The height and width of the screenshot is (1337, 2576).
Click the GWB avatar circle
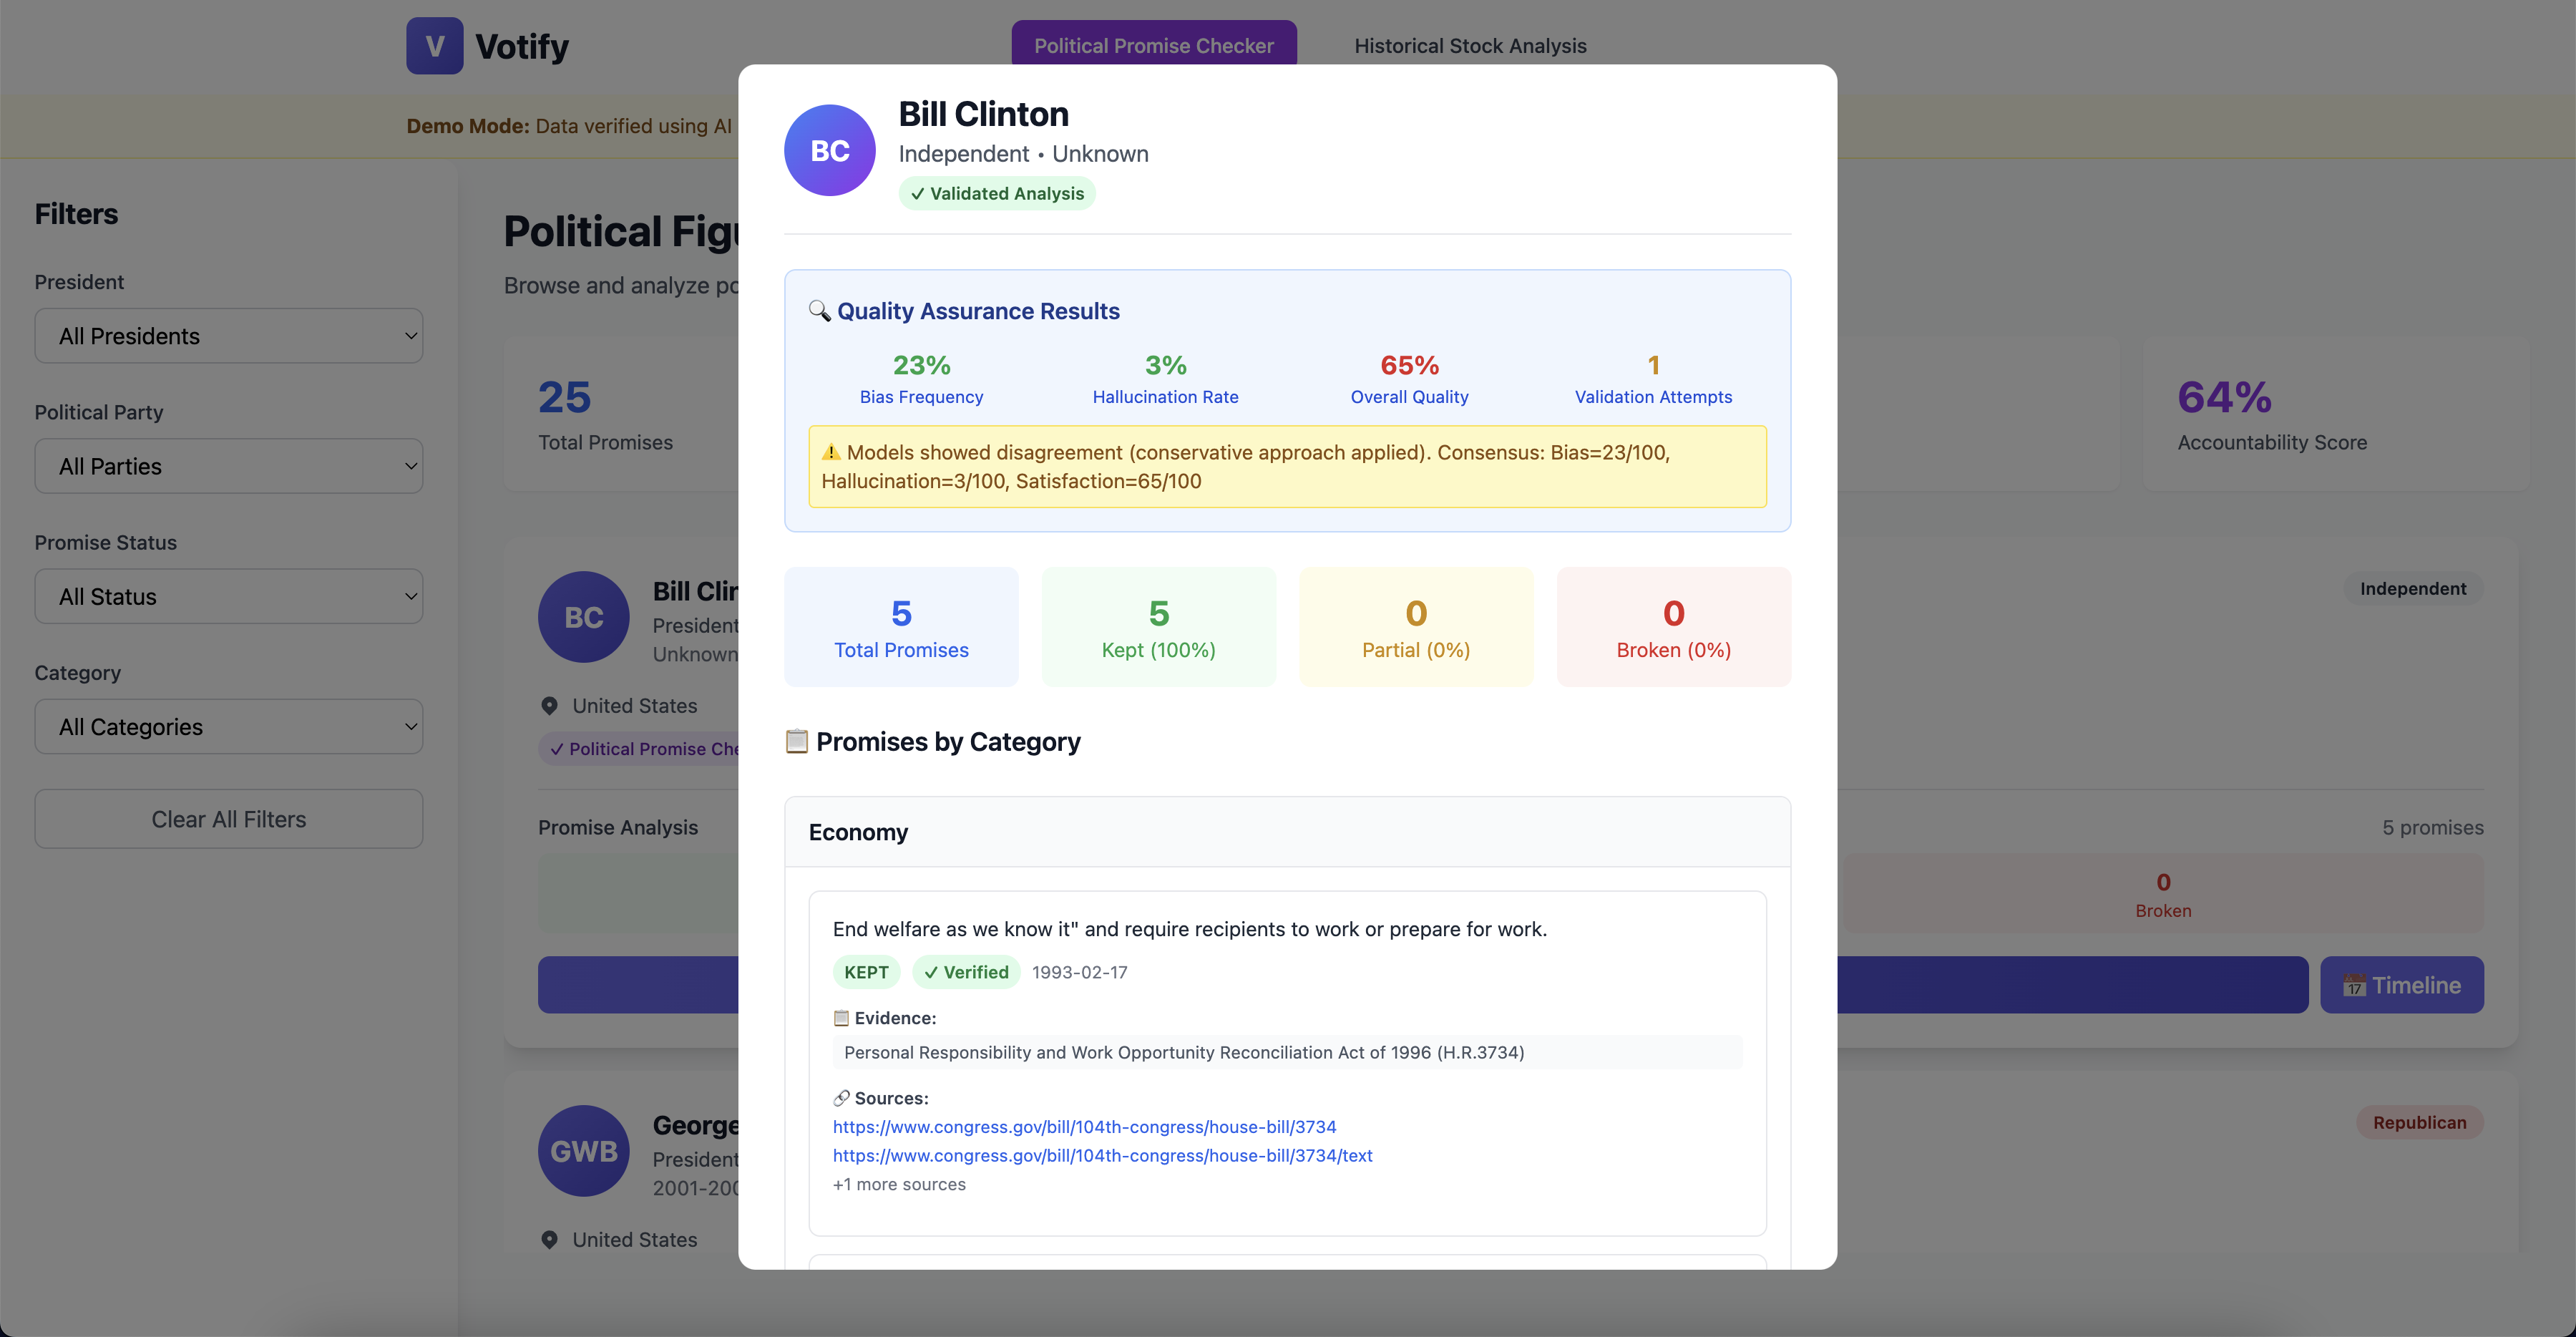(x=583, y=1150)
